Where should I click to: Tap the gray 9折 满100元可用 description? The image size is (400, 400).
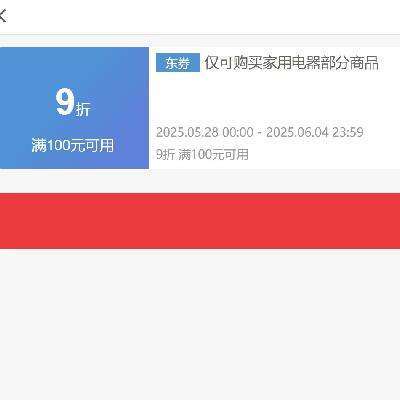click(x=202, y=154)
